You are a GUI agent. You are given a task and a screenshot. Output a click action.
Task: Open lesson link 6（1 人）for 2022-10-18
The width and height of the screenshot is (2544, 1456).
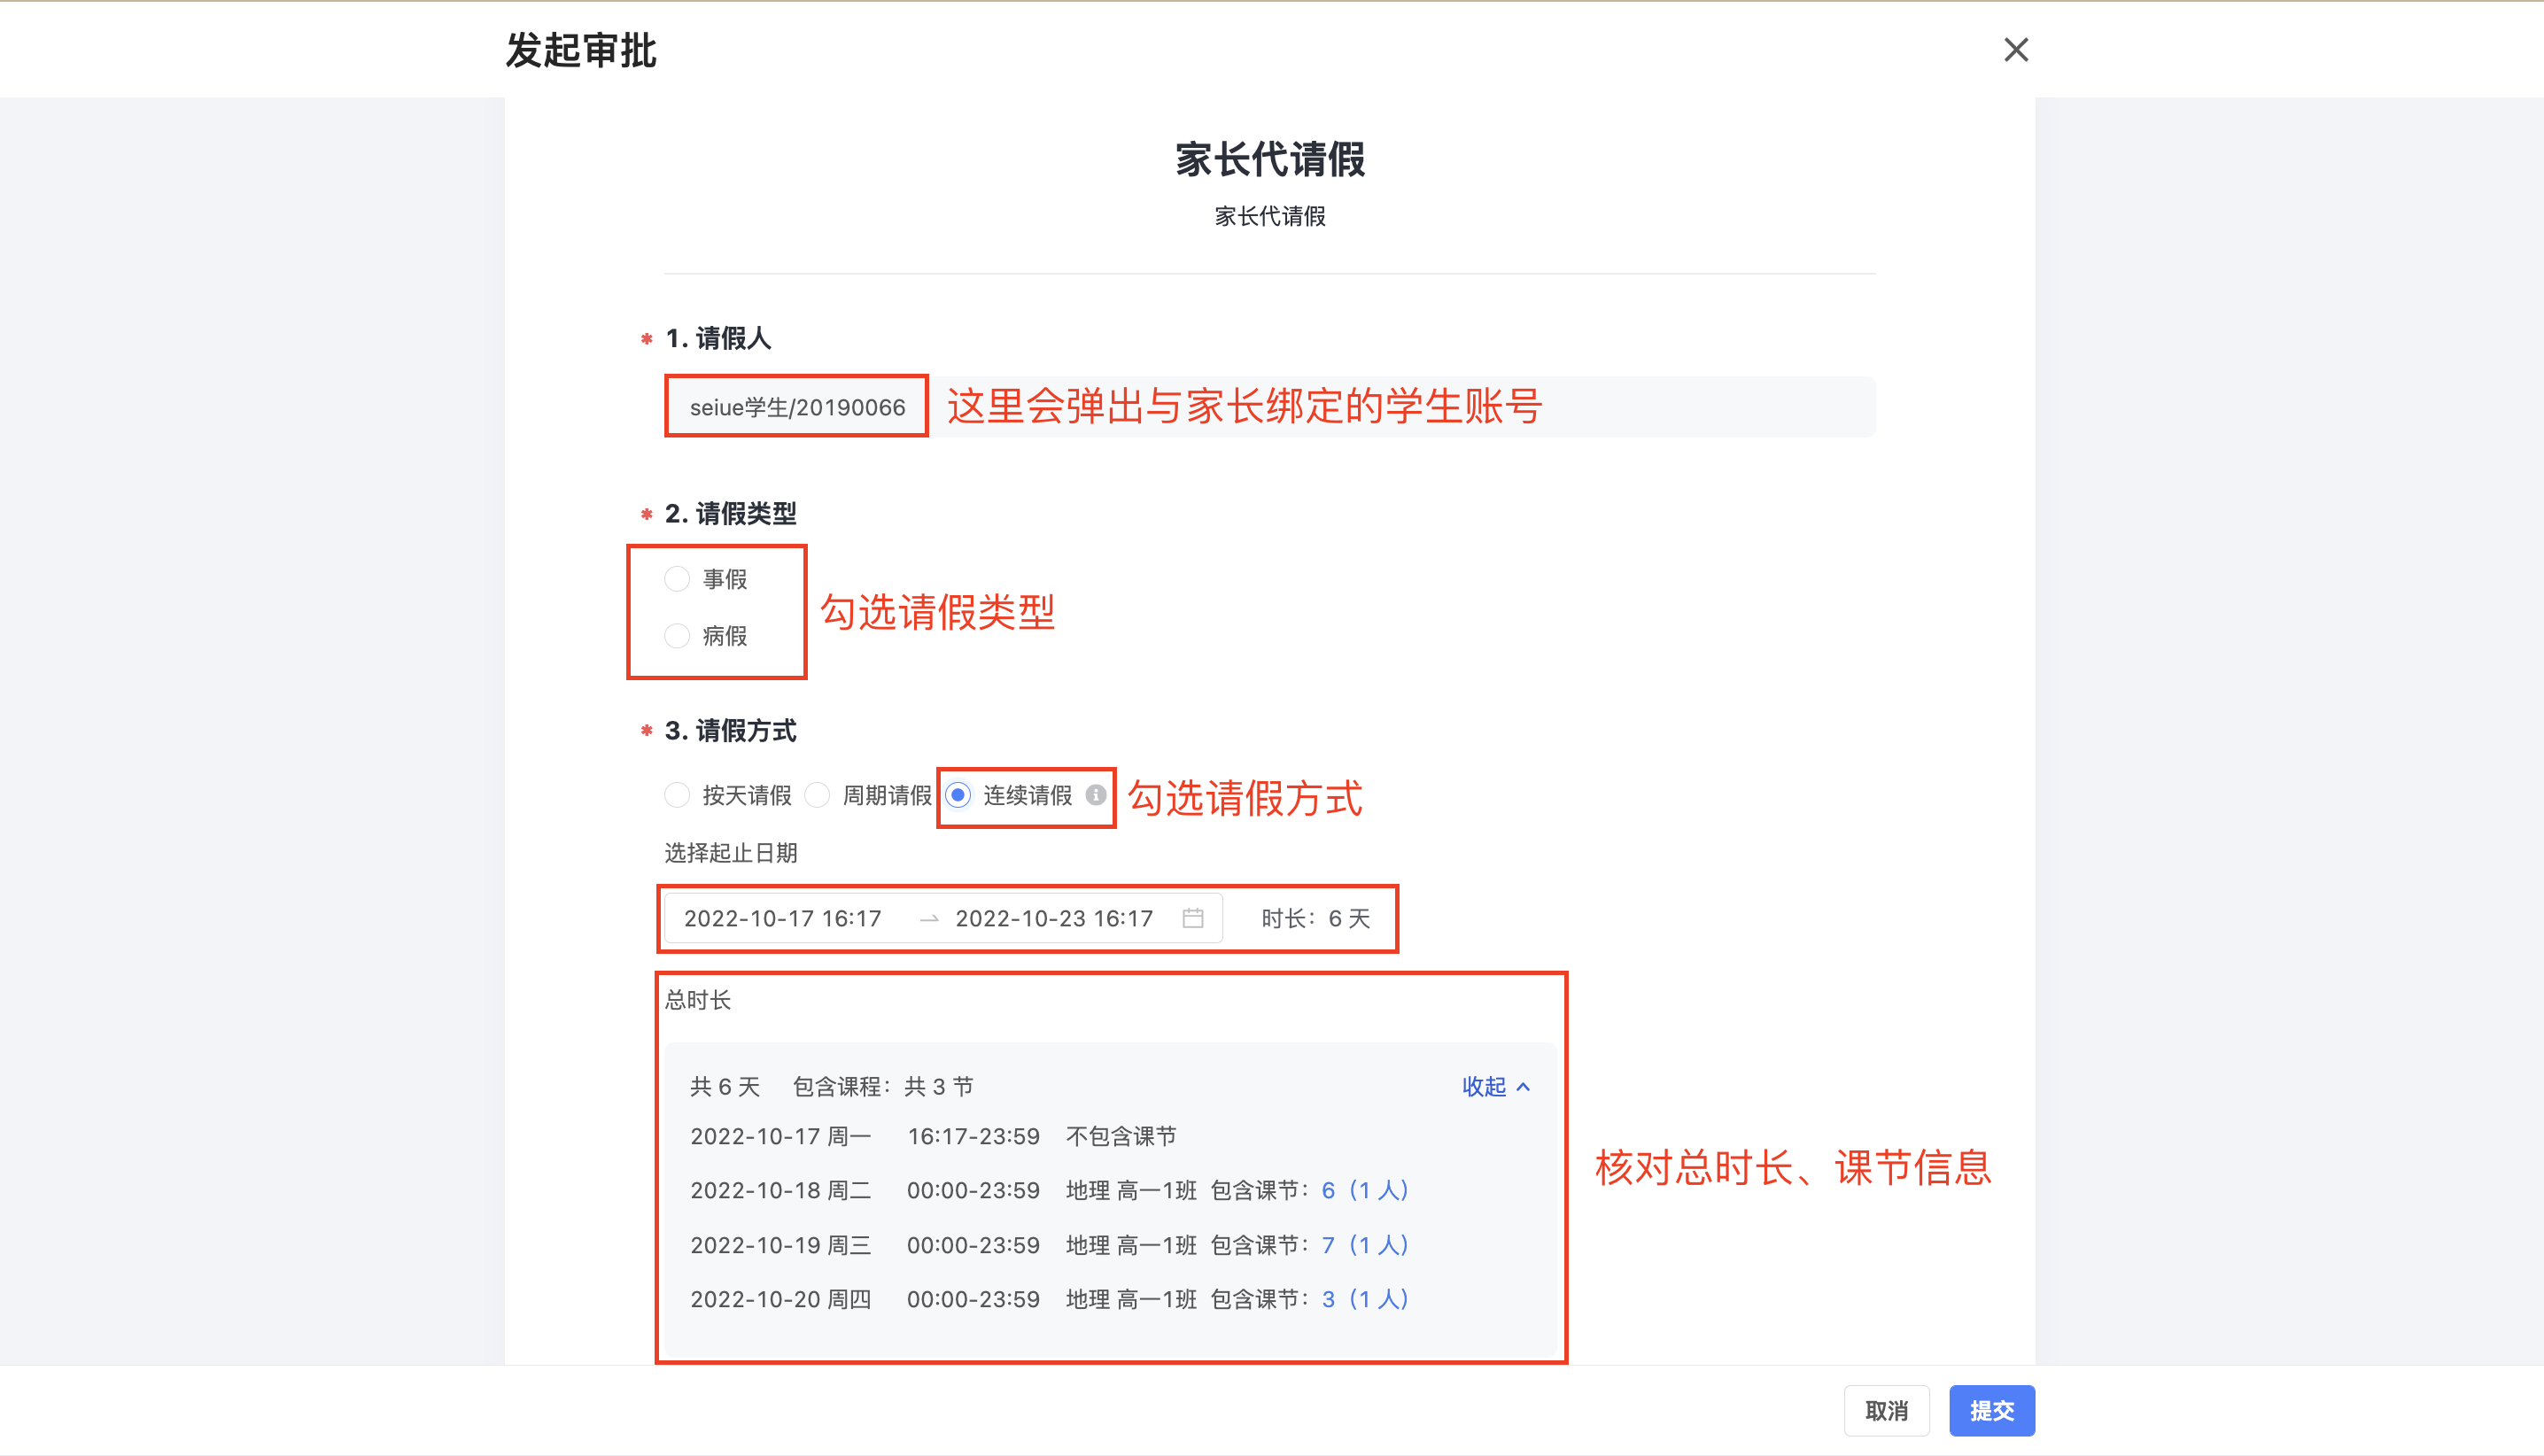tap(1365, 1190)
